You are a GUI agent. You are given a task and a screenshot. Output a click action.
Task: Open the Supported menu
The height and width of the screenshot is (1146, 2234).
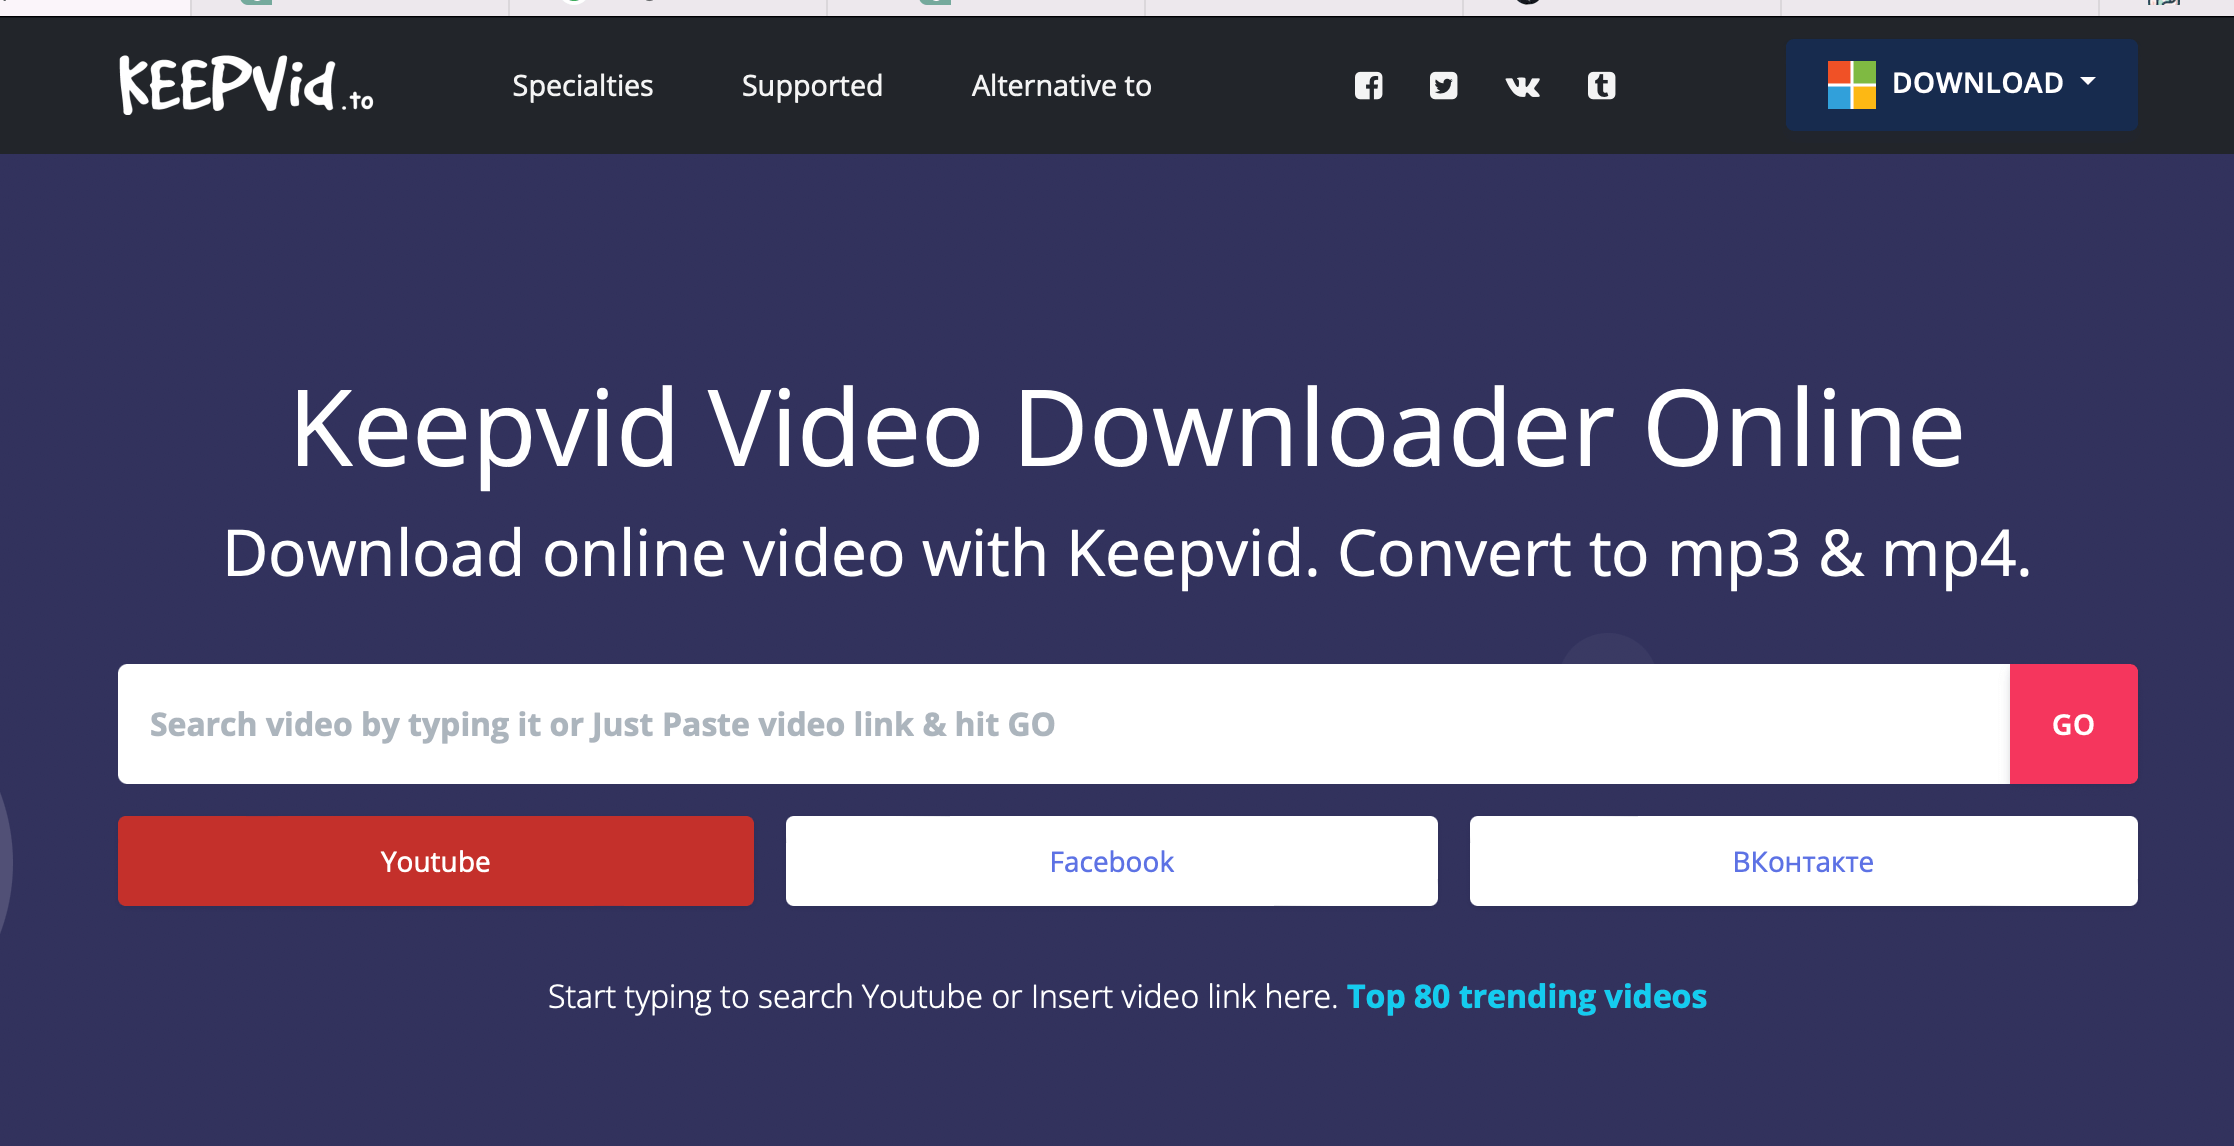(812, 86)
